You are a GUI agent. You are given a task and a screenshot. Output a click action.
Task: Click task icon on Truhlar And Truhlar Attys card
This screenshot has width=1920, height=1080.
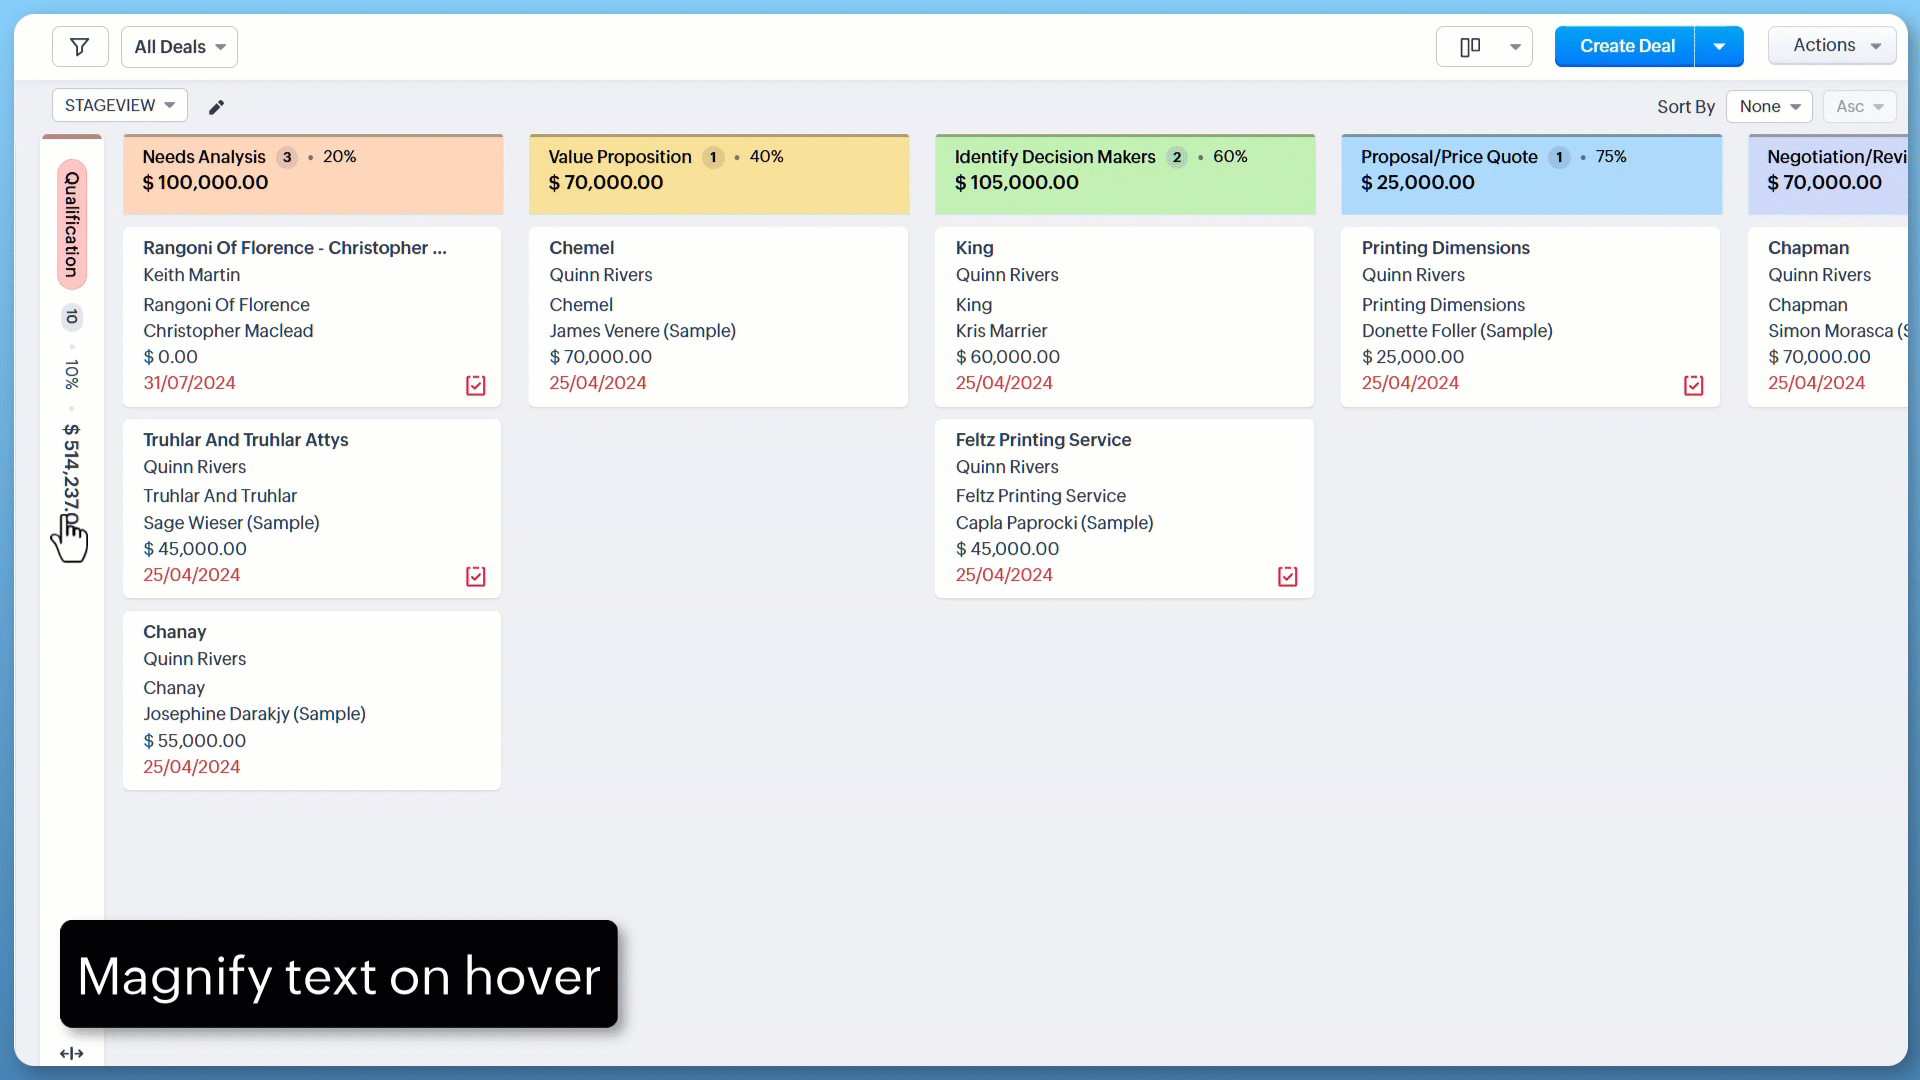pos(475,576)
